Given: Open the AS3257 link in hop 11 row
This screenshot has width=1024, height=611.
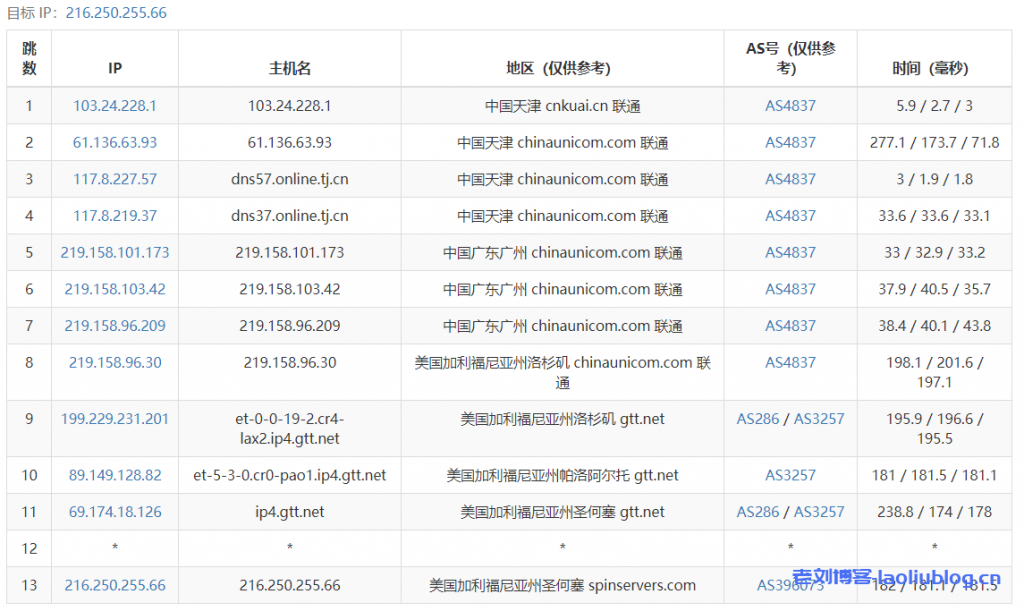Looking at the screenshot, I should point(819,512).
